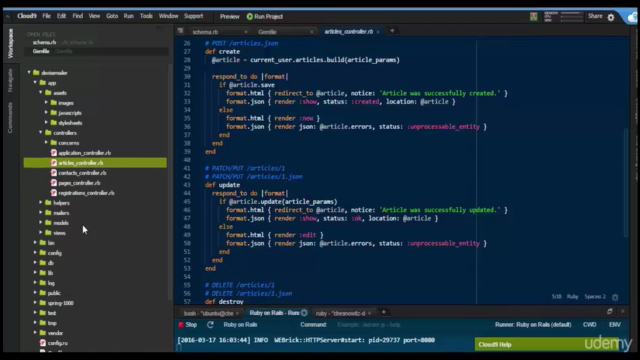Expand the mailers folder

pyautogui.click(x=41, y=213)
